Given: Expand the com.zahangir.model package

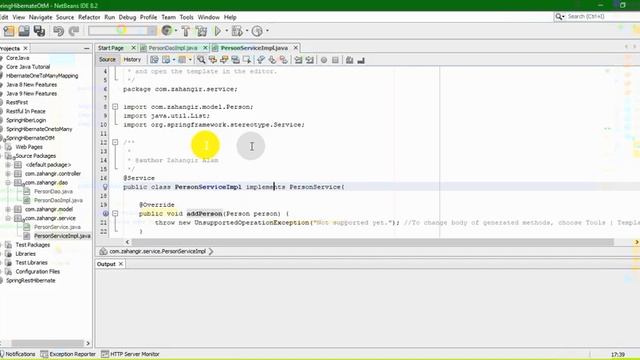Looking at the screenshot, I should pos(8,209).
